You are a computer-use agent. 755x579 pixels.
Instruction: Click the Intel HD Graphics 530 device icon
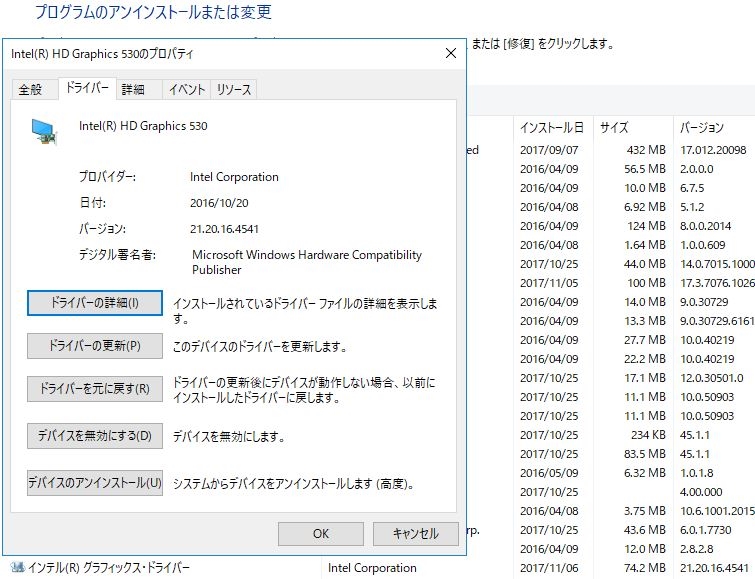click(44, 132)
